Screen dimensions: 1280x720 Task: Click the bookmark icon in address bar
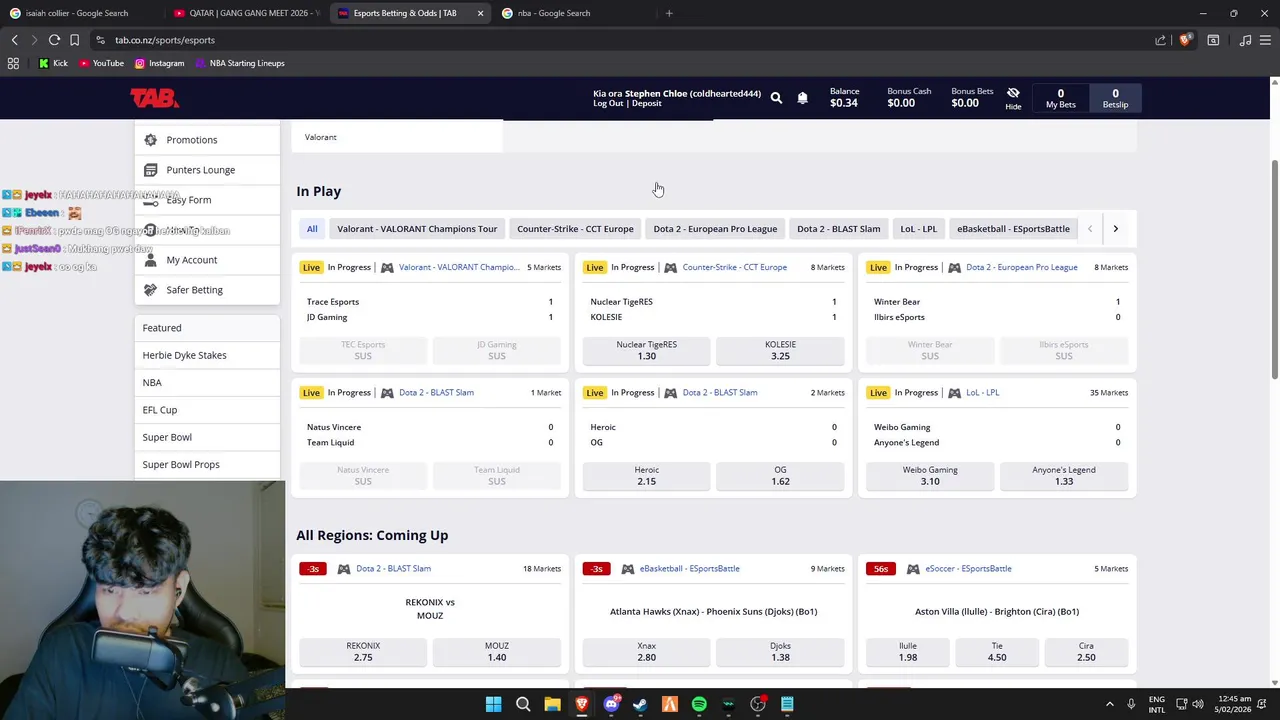click(74, 40)
